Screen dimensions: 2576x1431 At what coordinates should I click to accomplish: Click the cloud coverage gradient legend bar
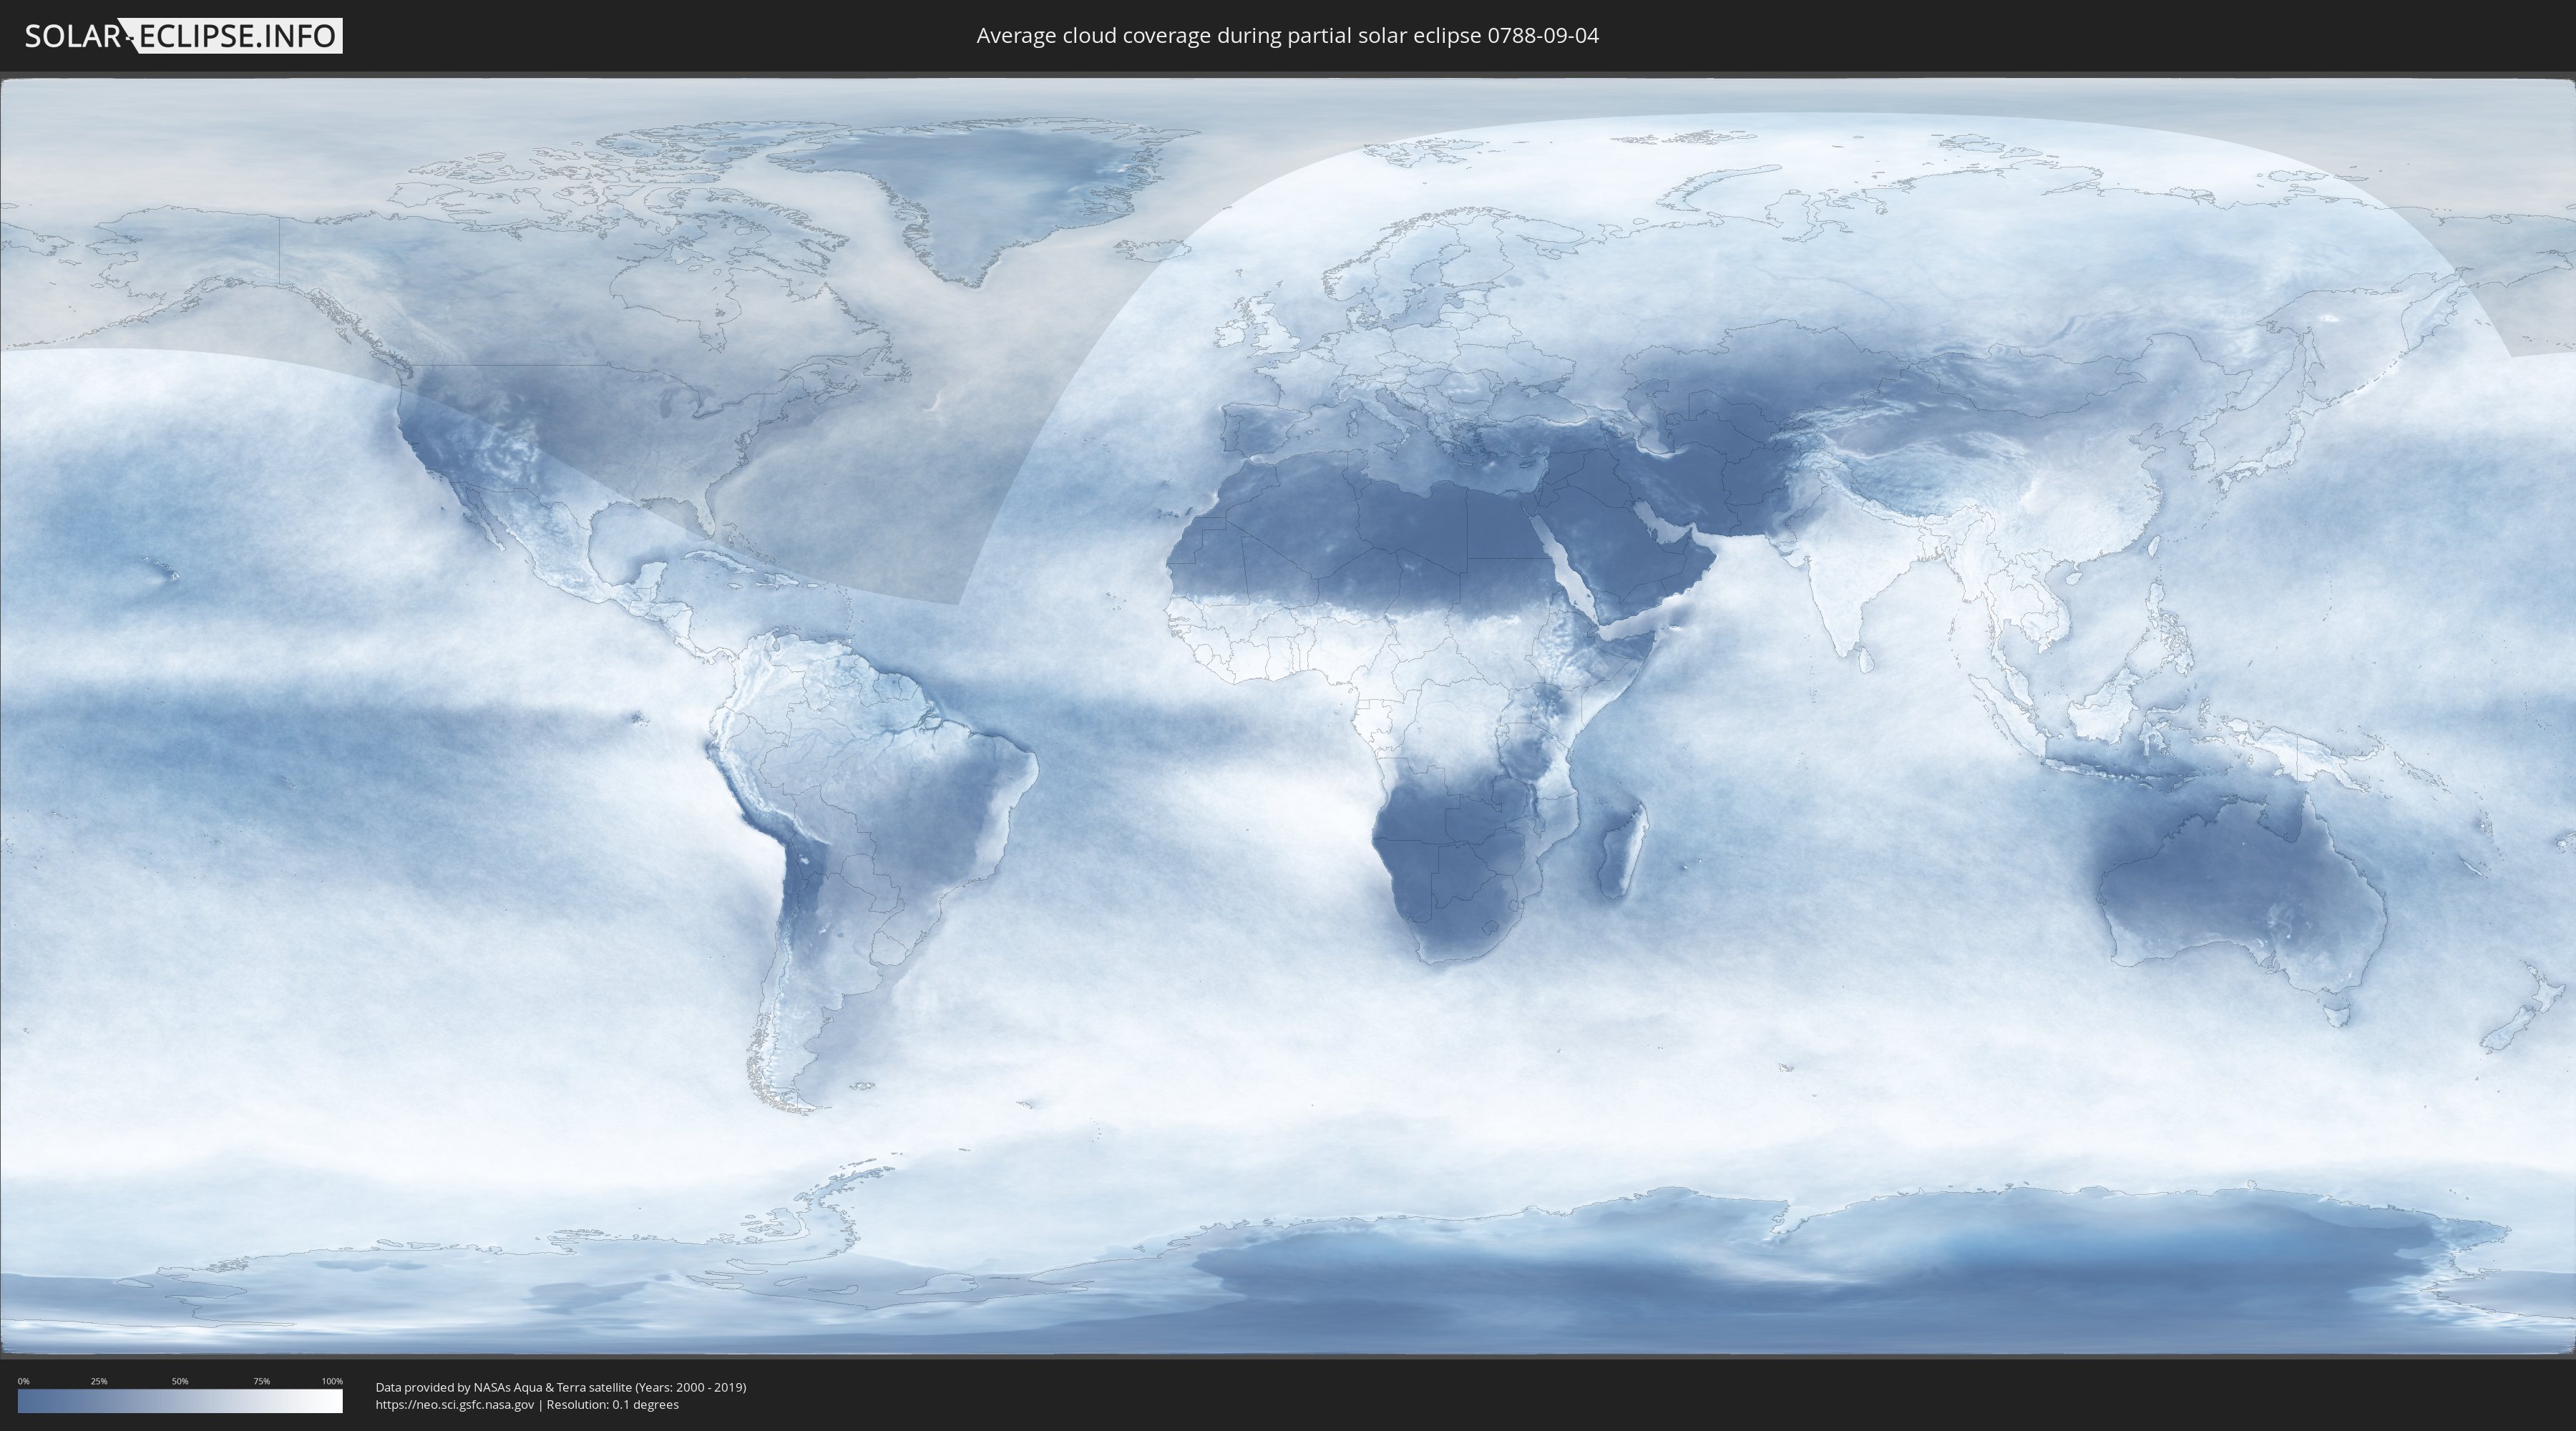[180, 1401]
